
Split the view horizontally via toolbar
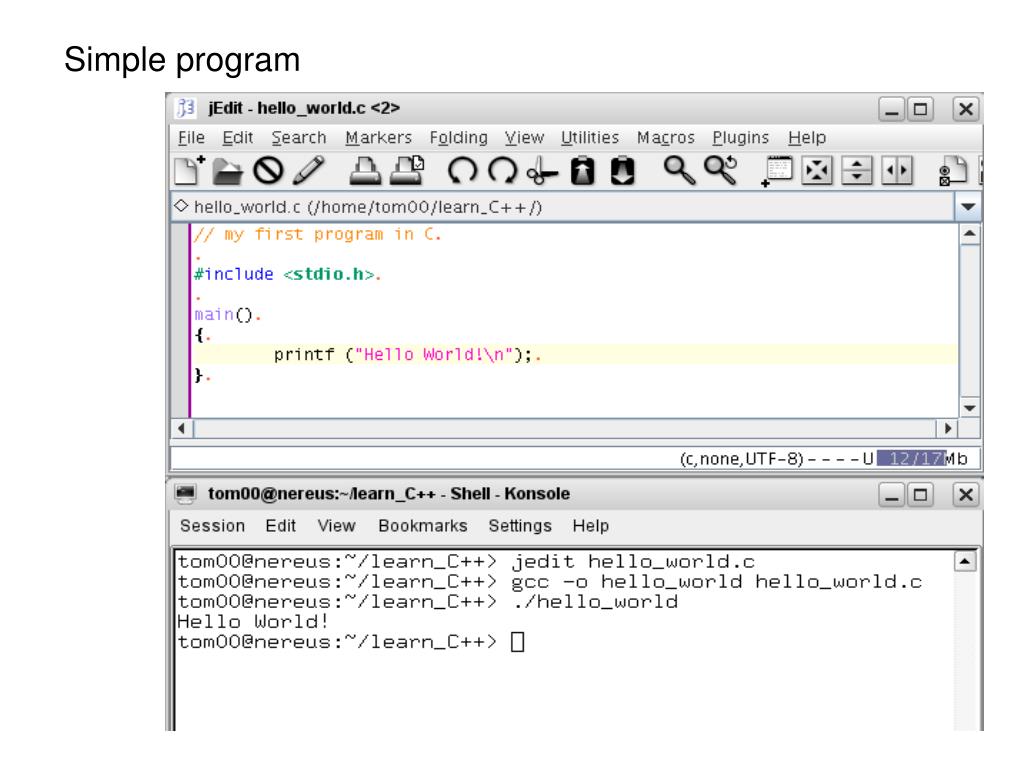tap(857, 171)
